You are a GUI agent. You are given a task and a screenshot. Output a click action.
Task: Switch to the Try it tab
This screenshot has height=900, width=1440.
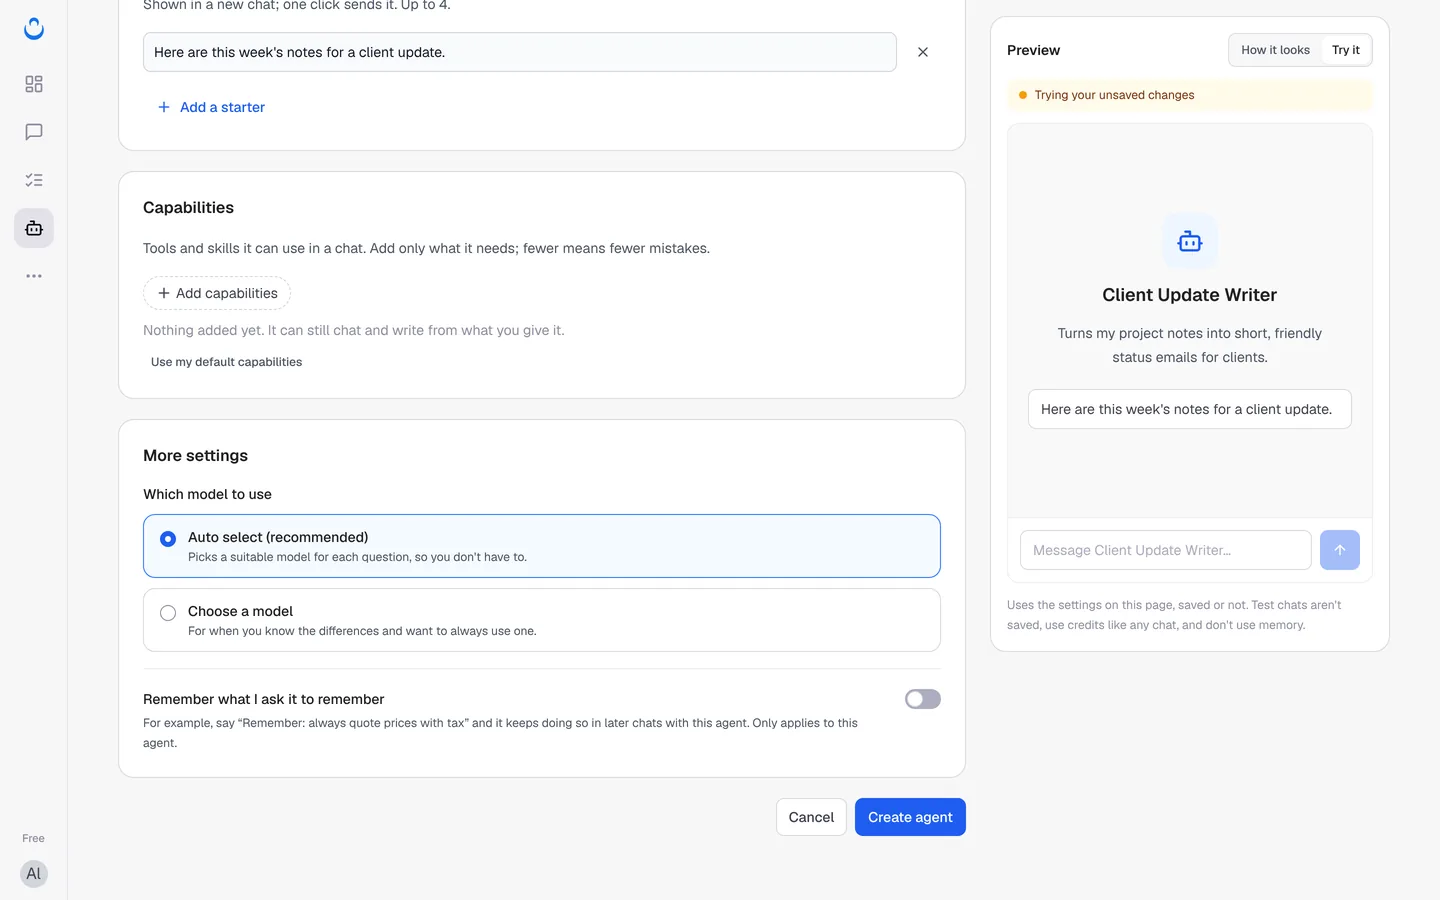click(x=1346, y=50)
